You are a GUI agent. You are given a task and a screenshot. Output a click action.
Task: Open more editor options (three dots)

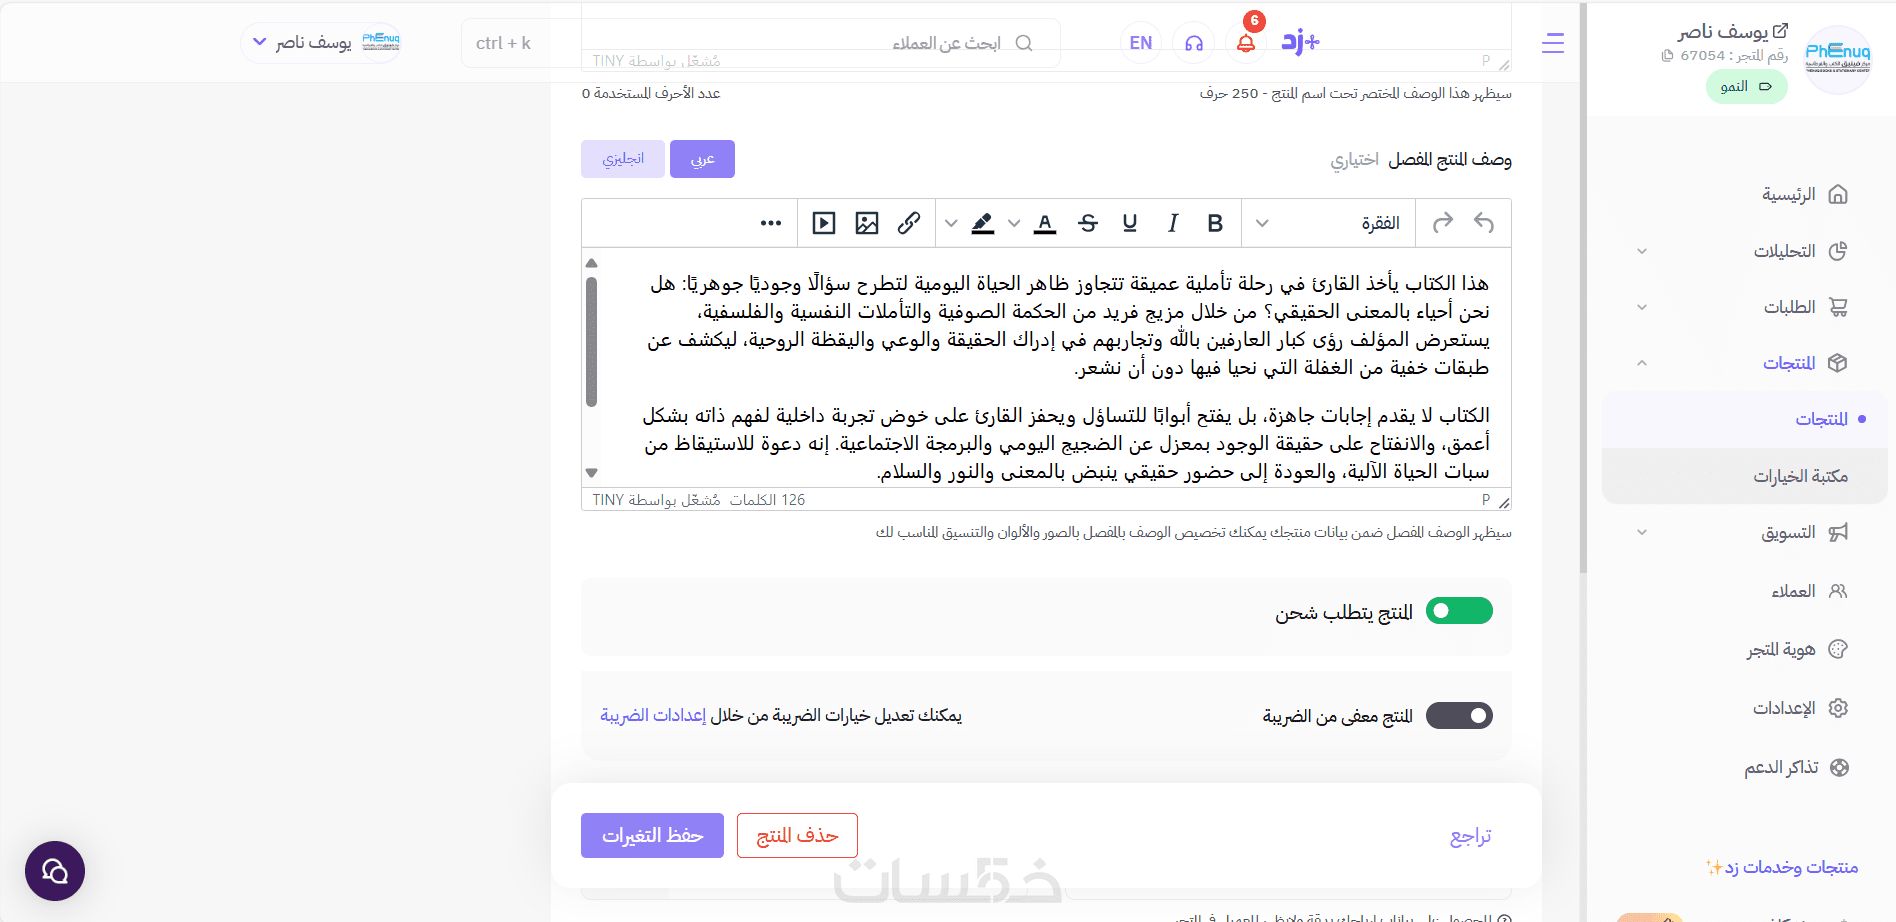point(771,223)
